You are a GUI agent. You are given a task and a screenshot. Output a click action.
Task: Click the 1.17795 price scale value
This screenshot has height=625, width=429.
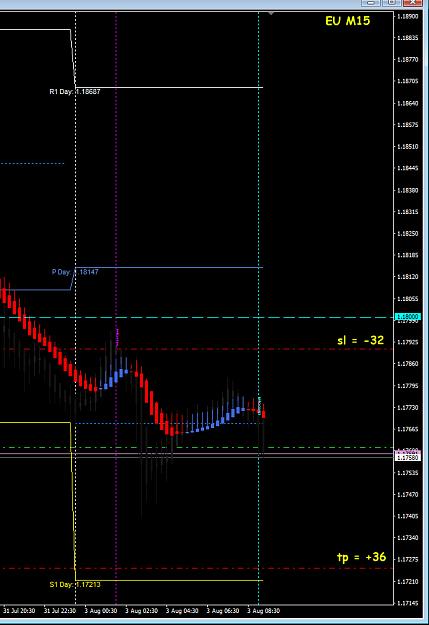pos(408,385)
